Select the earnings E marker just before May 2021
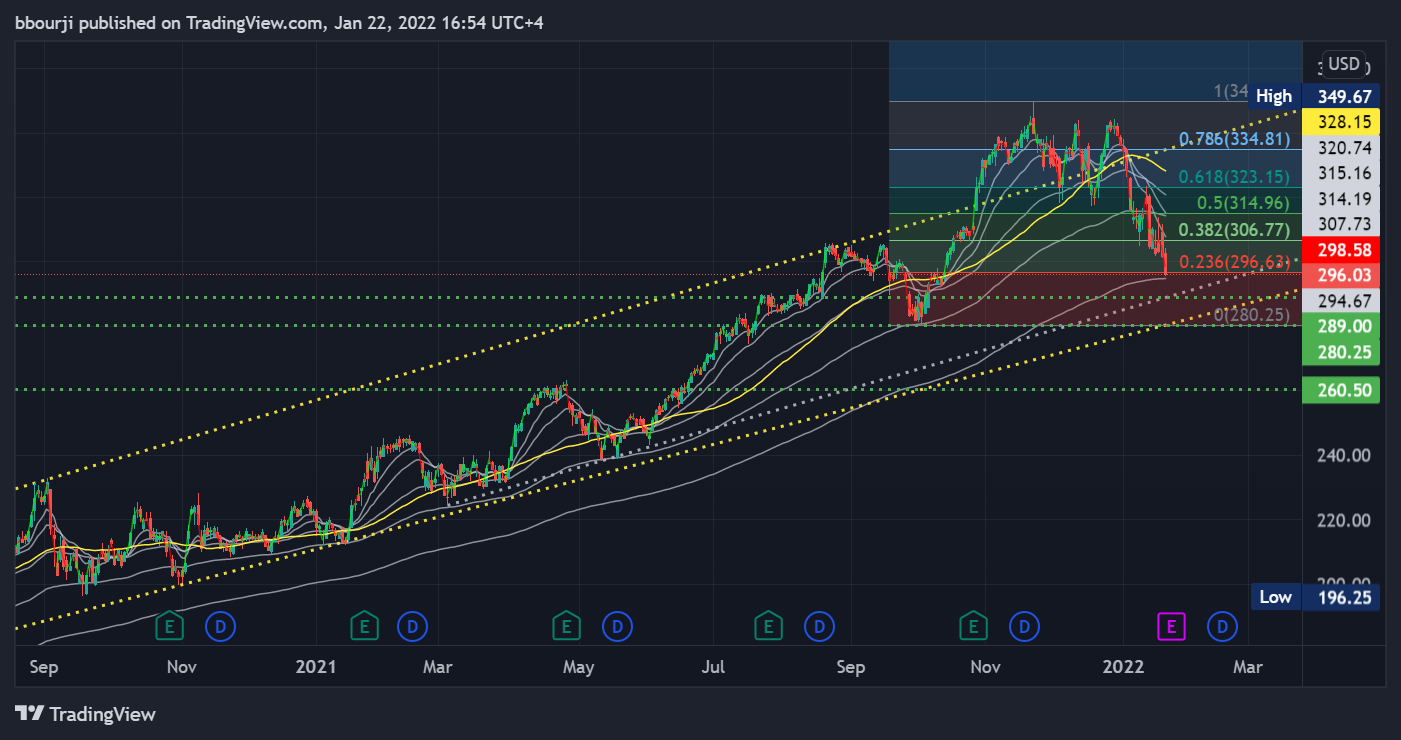 coord(566,627)
